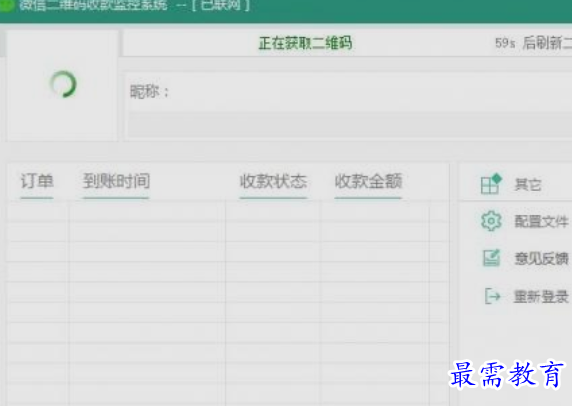This screenshot has height=406, width=572.
Task: Click the loading spinner in QR code area
Action: click(63, 84)
